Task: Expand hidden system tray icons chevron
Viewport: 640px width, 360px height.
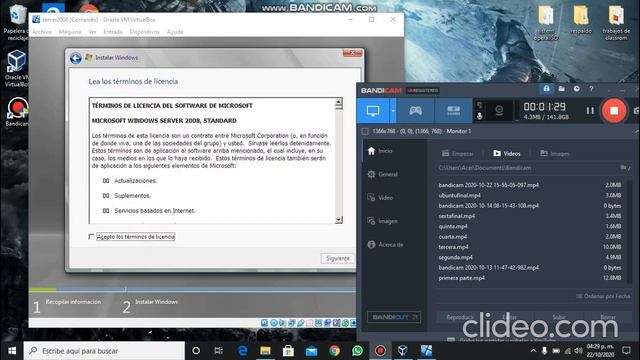Action: (533, 351)
